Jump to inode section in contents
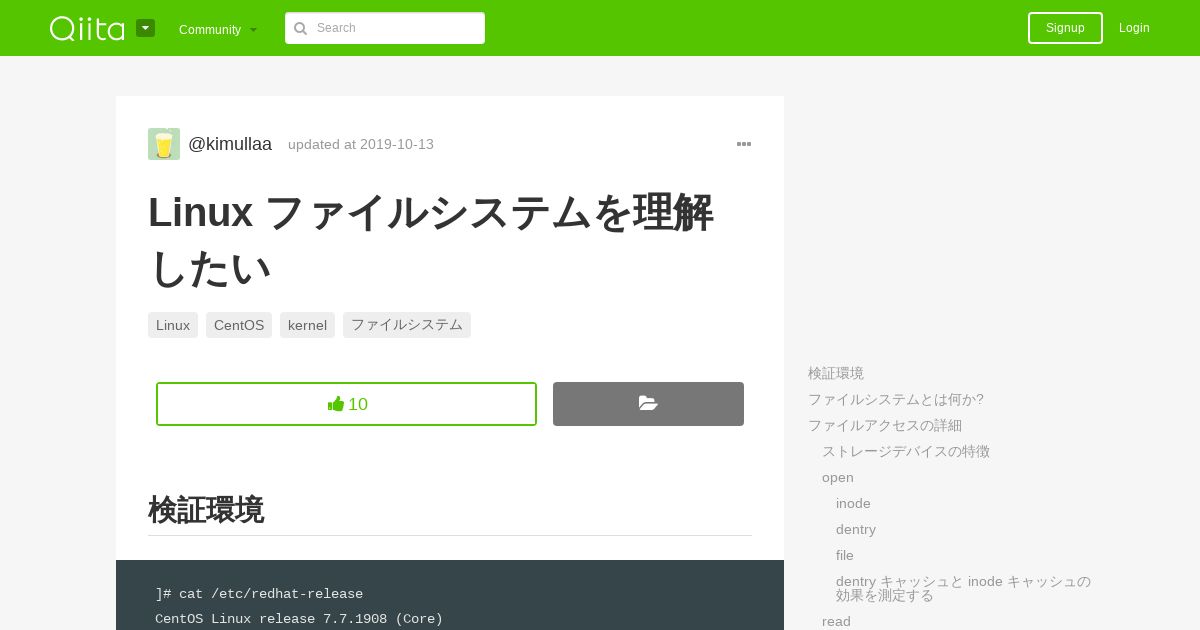The image size is (1200, 630). pos(853,503)
